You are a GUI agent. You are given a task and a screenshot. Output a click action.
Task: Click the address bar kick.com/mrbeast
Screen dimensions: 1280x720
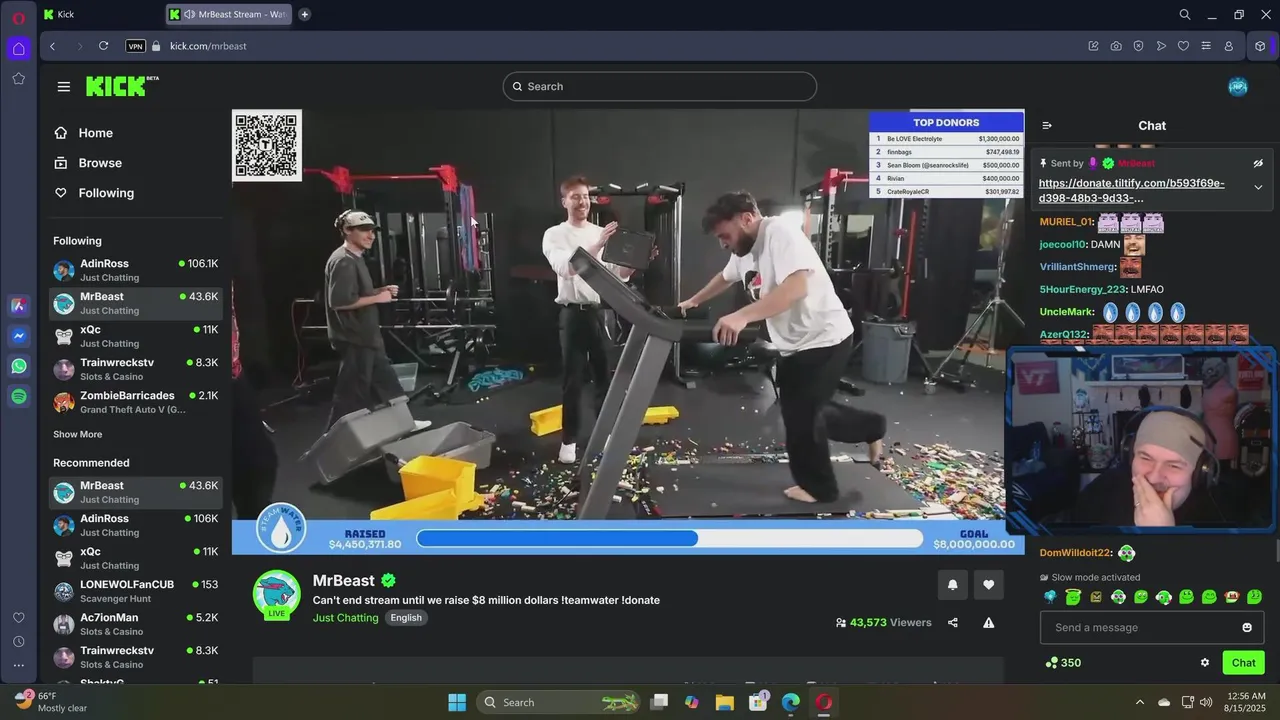point(208,46)
